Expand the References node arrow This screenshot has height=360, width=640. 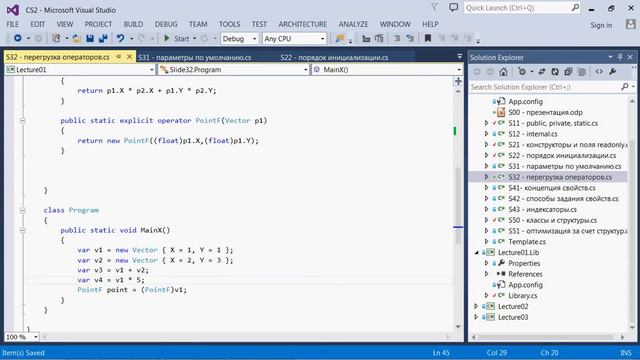coord(487,274)
